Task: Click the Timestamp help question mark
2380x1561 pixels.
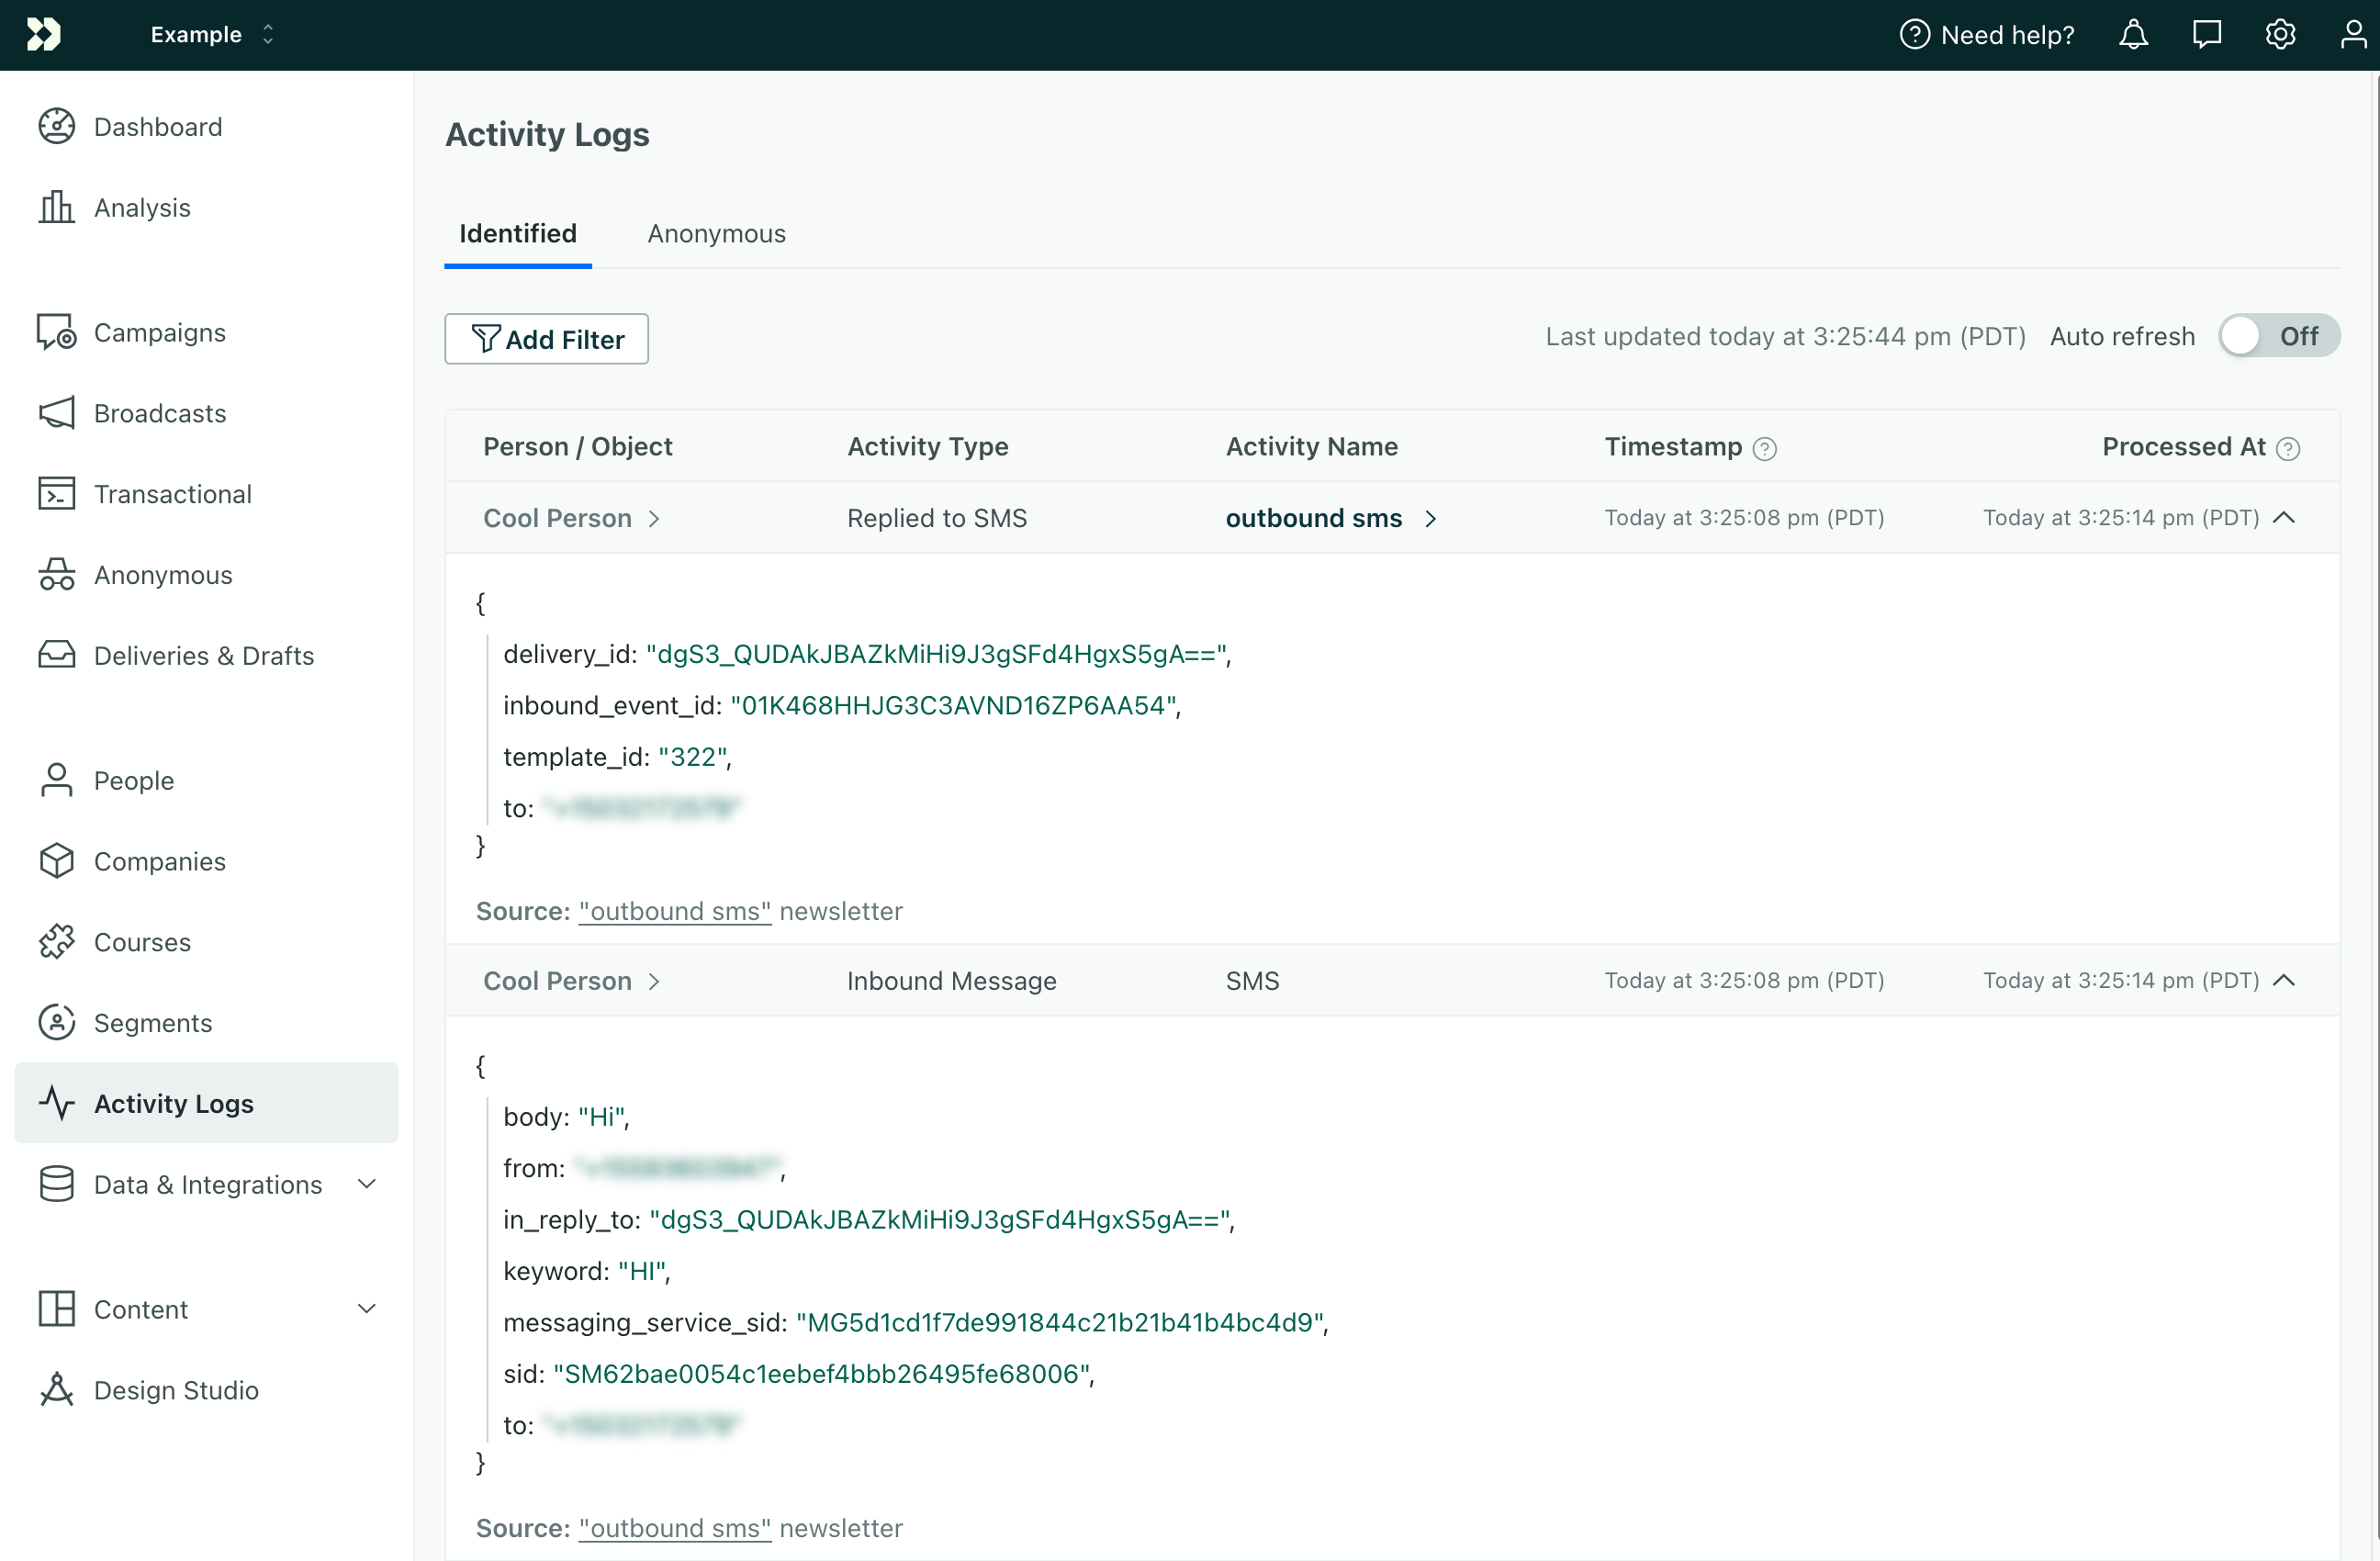Action: 1764,448
